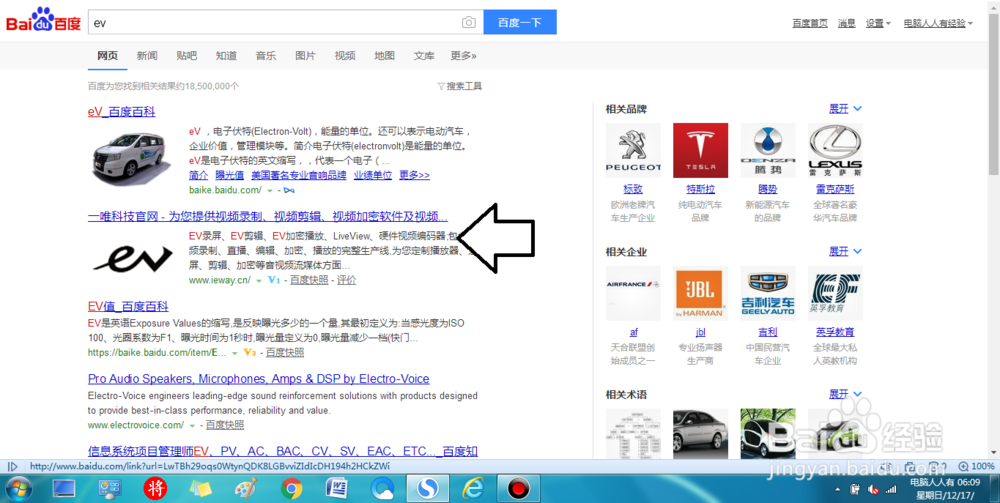Open the 电脑人人有经验 account dropdown
The image size is (1000, 503).
click(x=938, y=23)
